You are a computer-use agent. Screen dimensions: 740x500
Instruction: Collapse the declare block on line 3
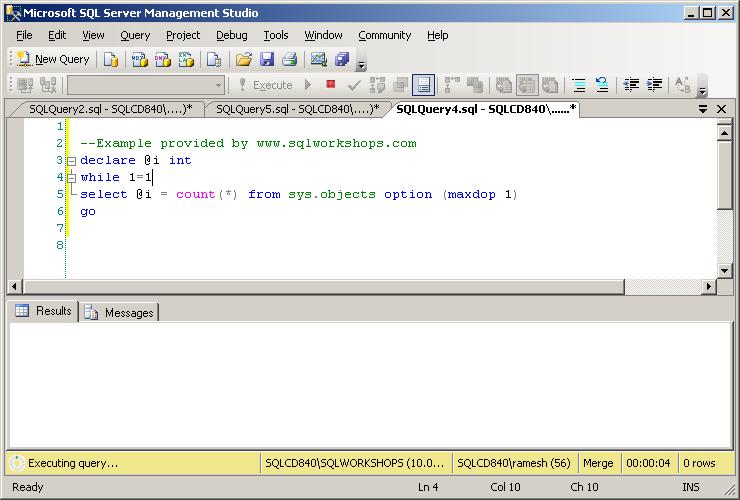(x=71, y=161)
